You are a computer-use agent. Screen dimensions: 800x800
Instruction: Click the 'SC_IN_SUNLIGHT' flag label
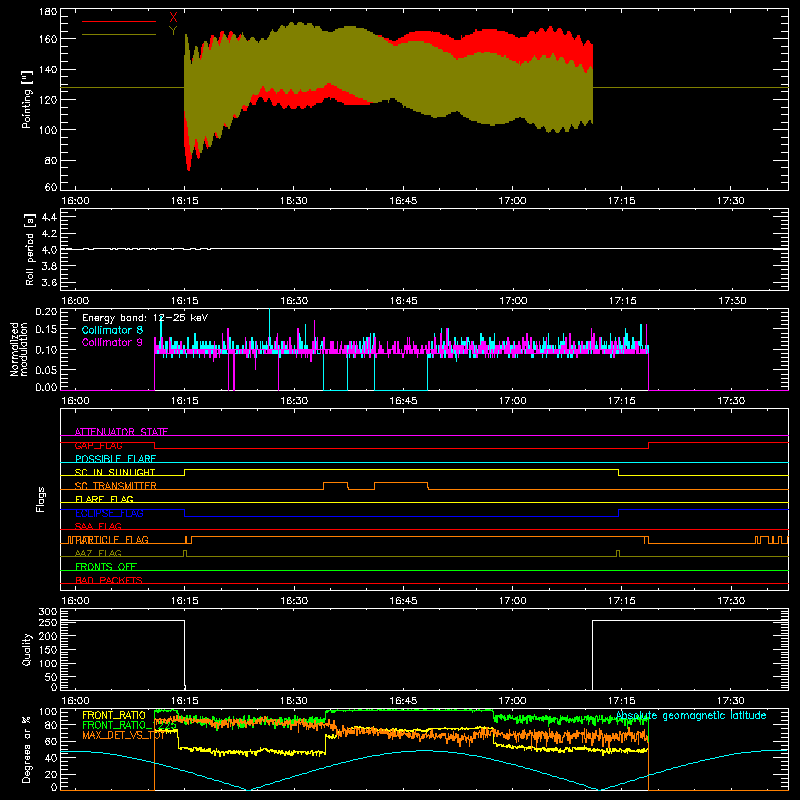point(115,472)
